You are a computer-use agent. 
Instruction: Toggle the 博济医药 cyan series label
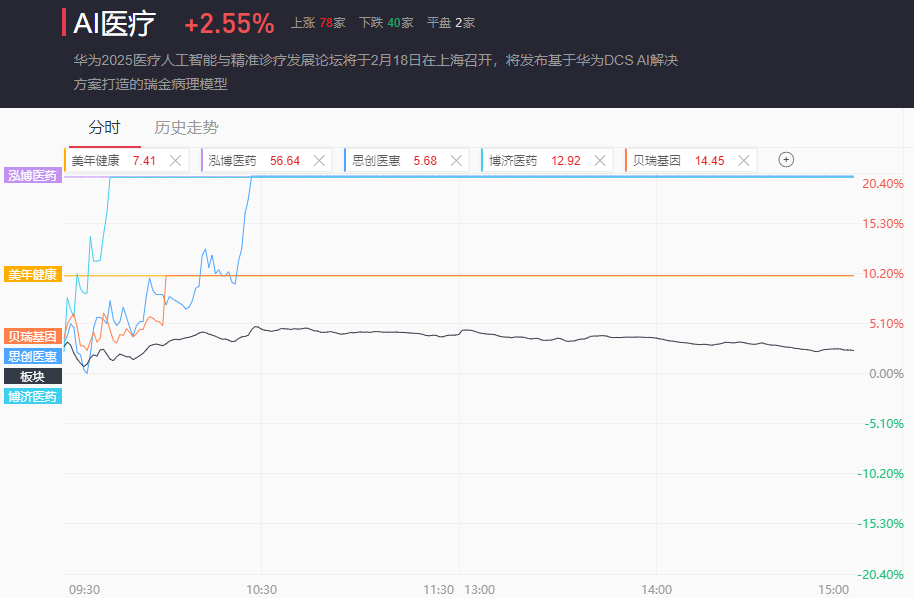tap(33, 396)
